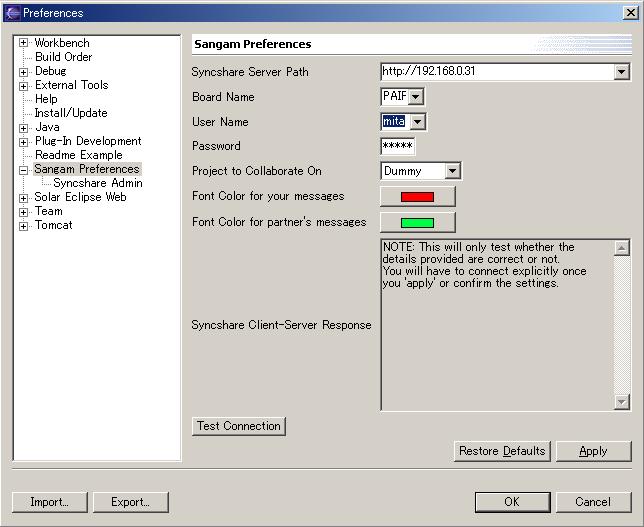Click into the Password field

397,147
